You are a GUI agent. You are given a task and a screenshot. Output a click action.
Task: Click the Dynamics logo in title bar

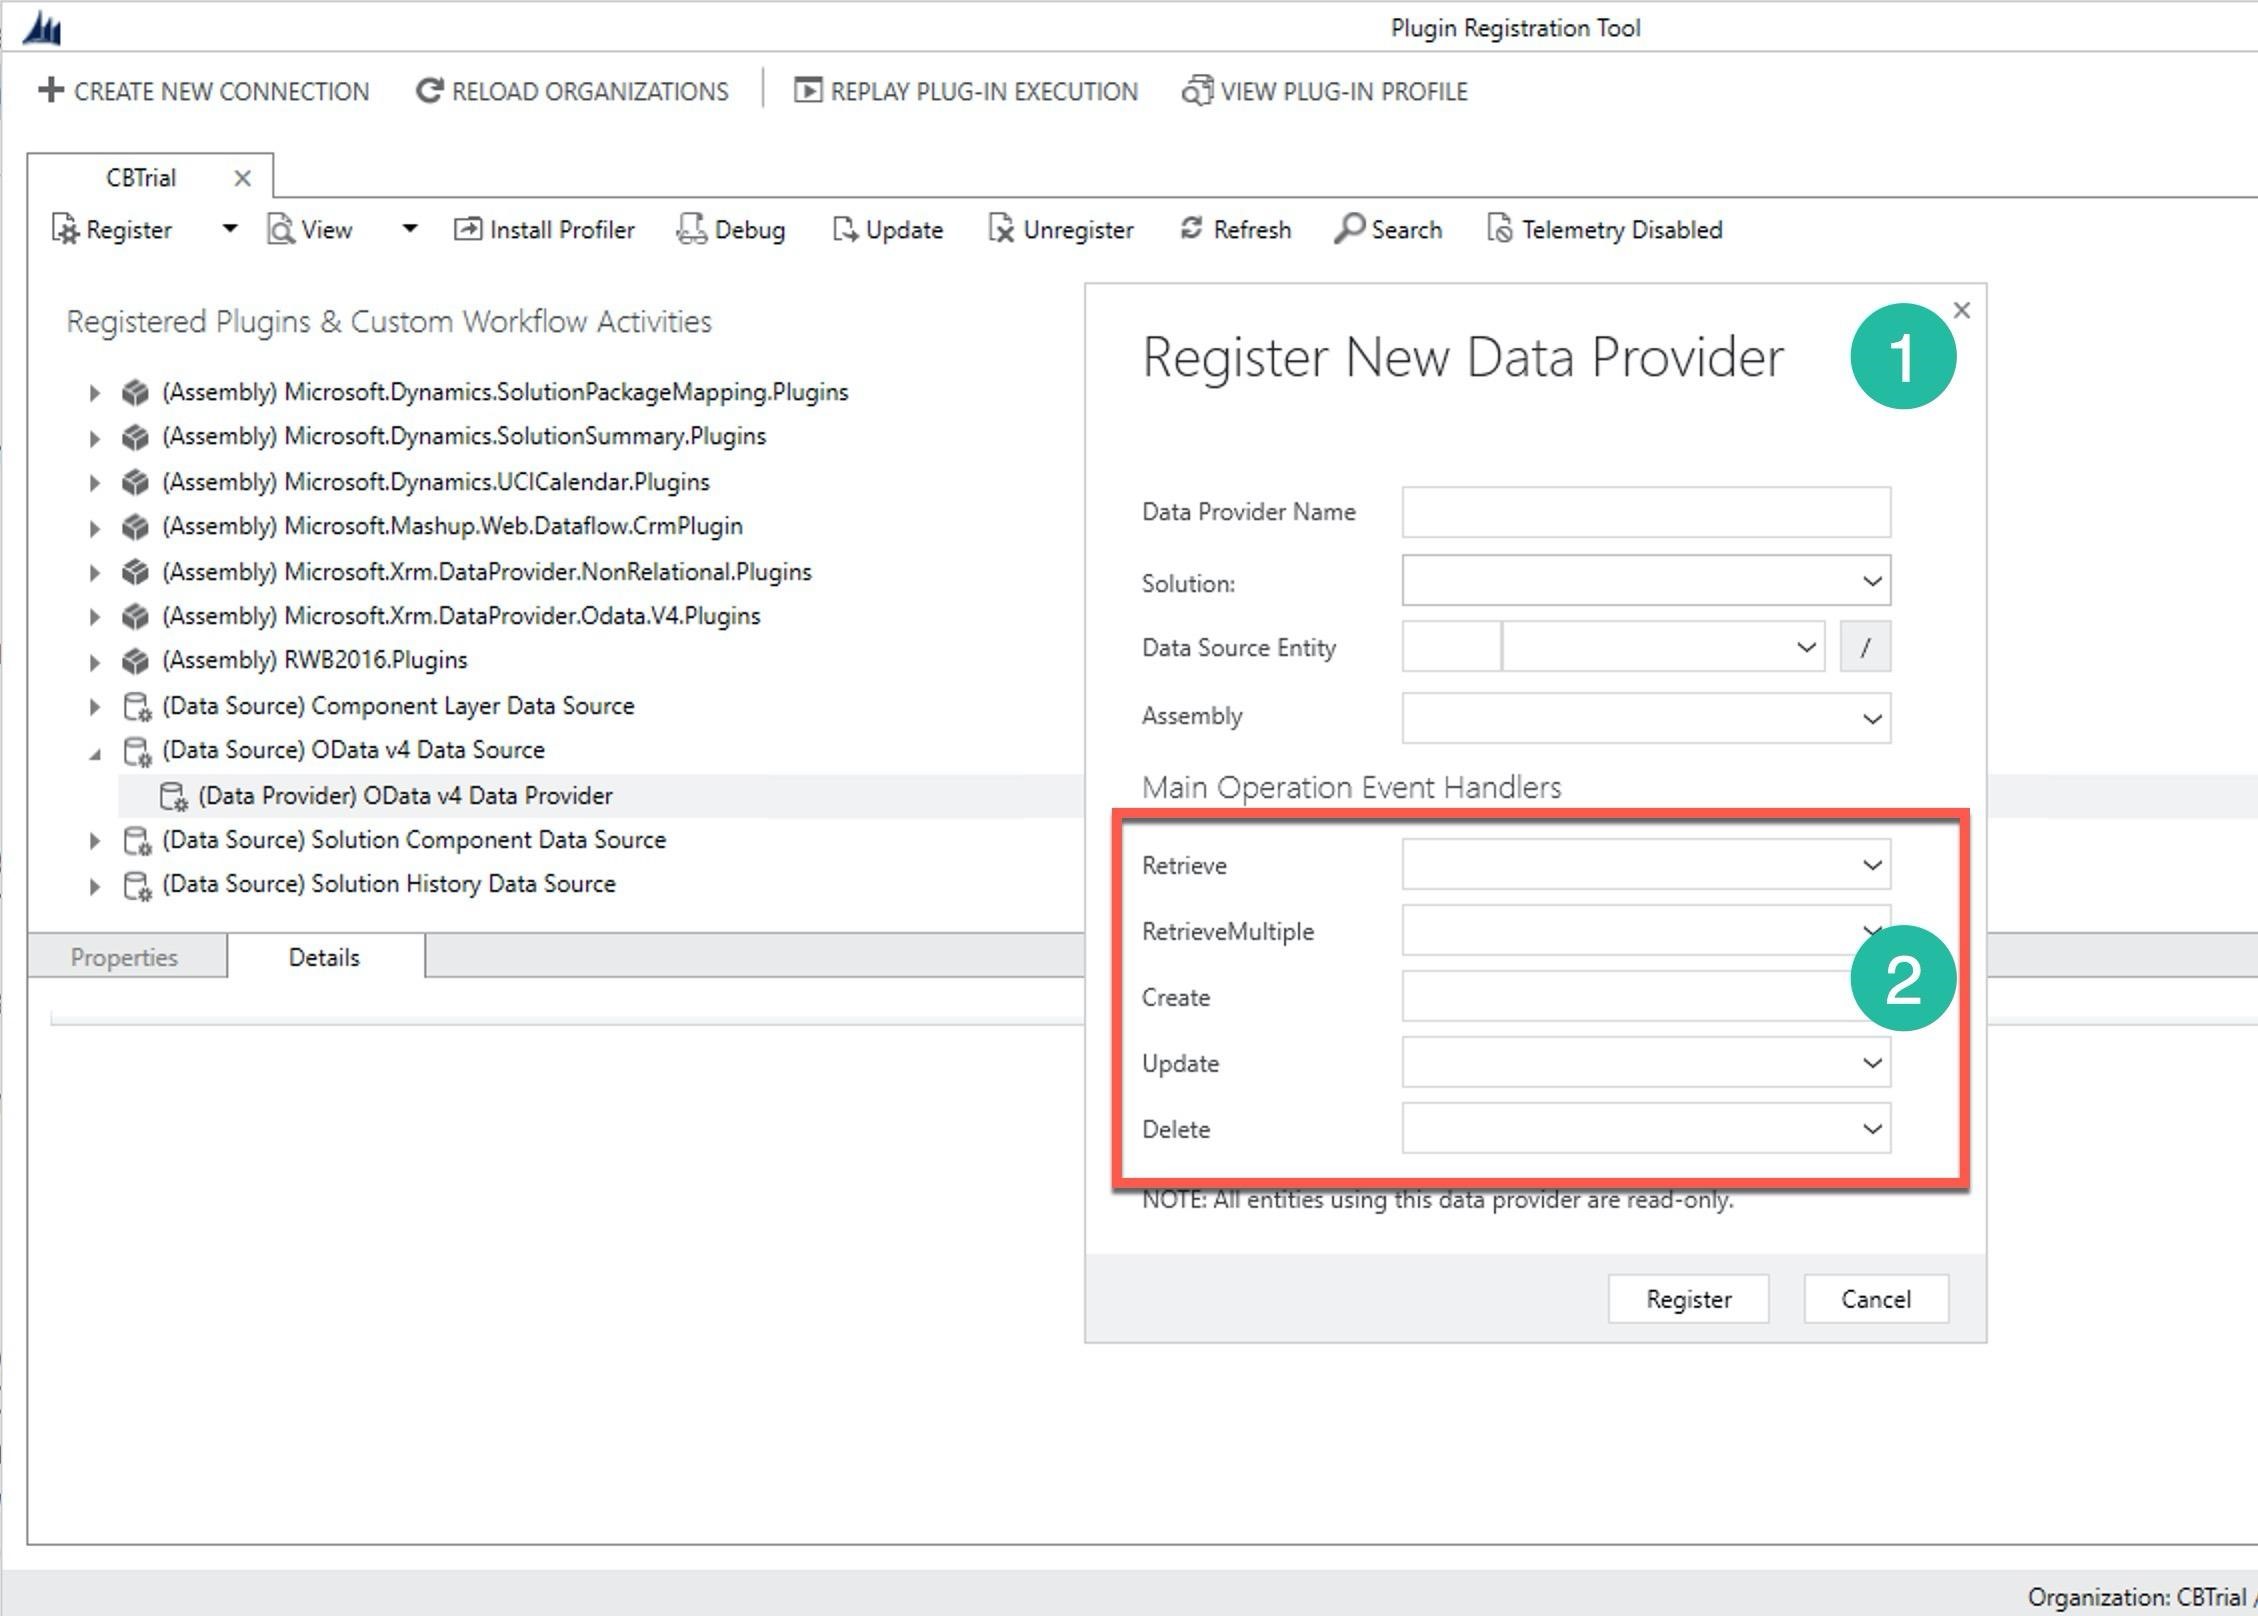coord(42,28)
